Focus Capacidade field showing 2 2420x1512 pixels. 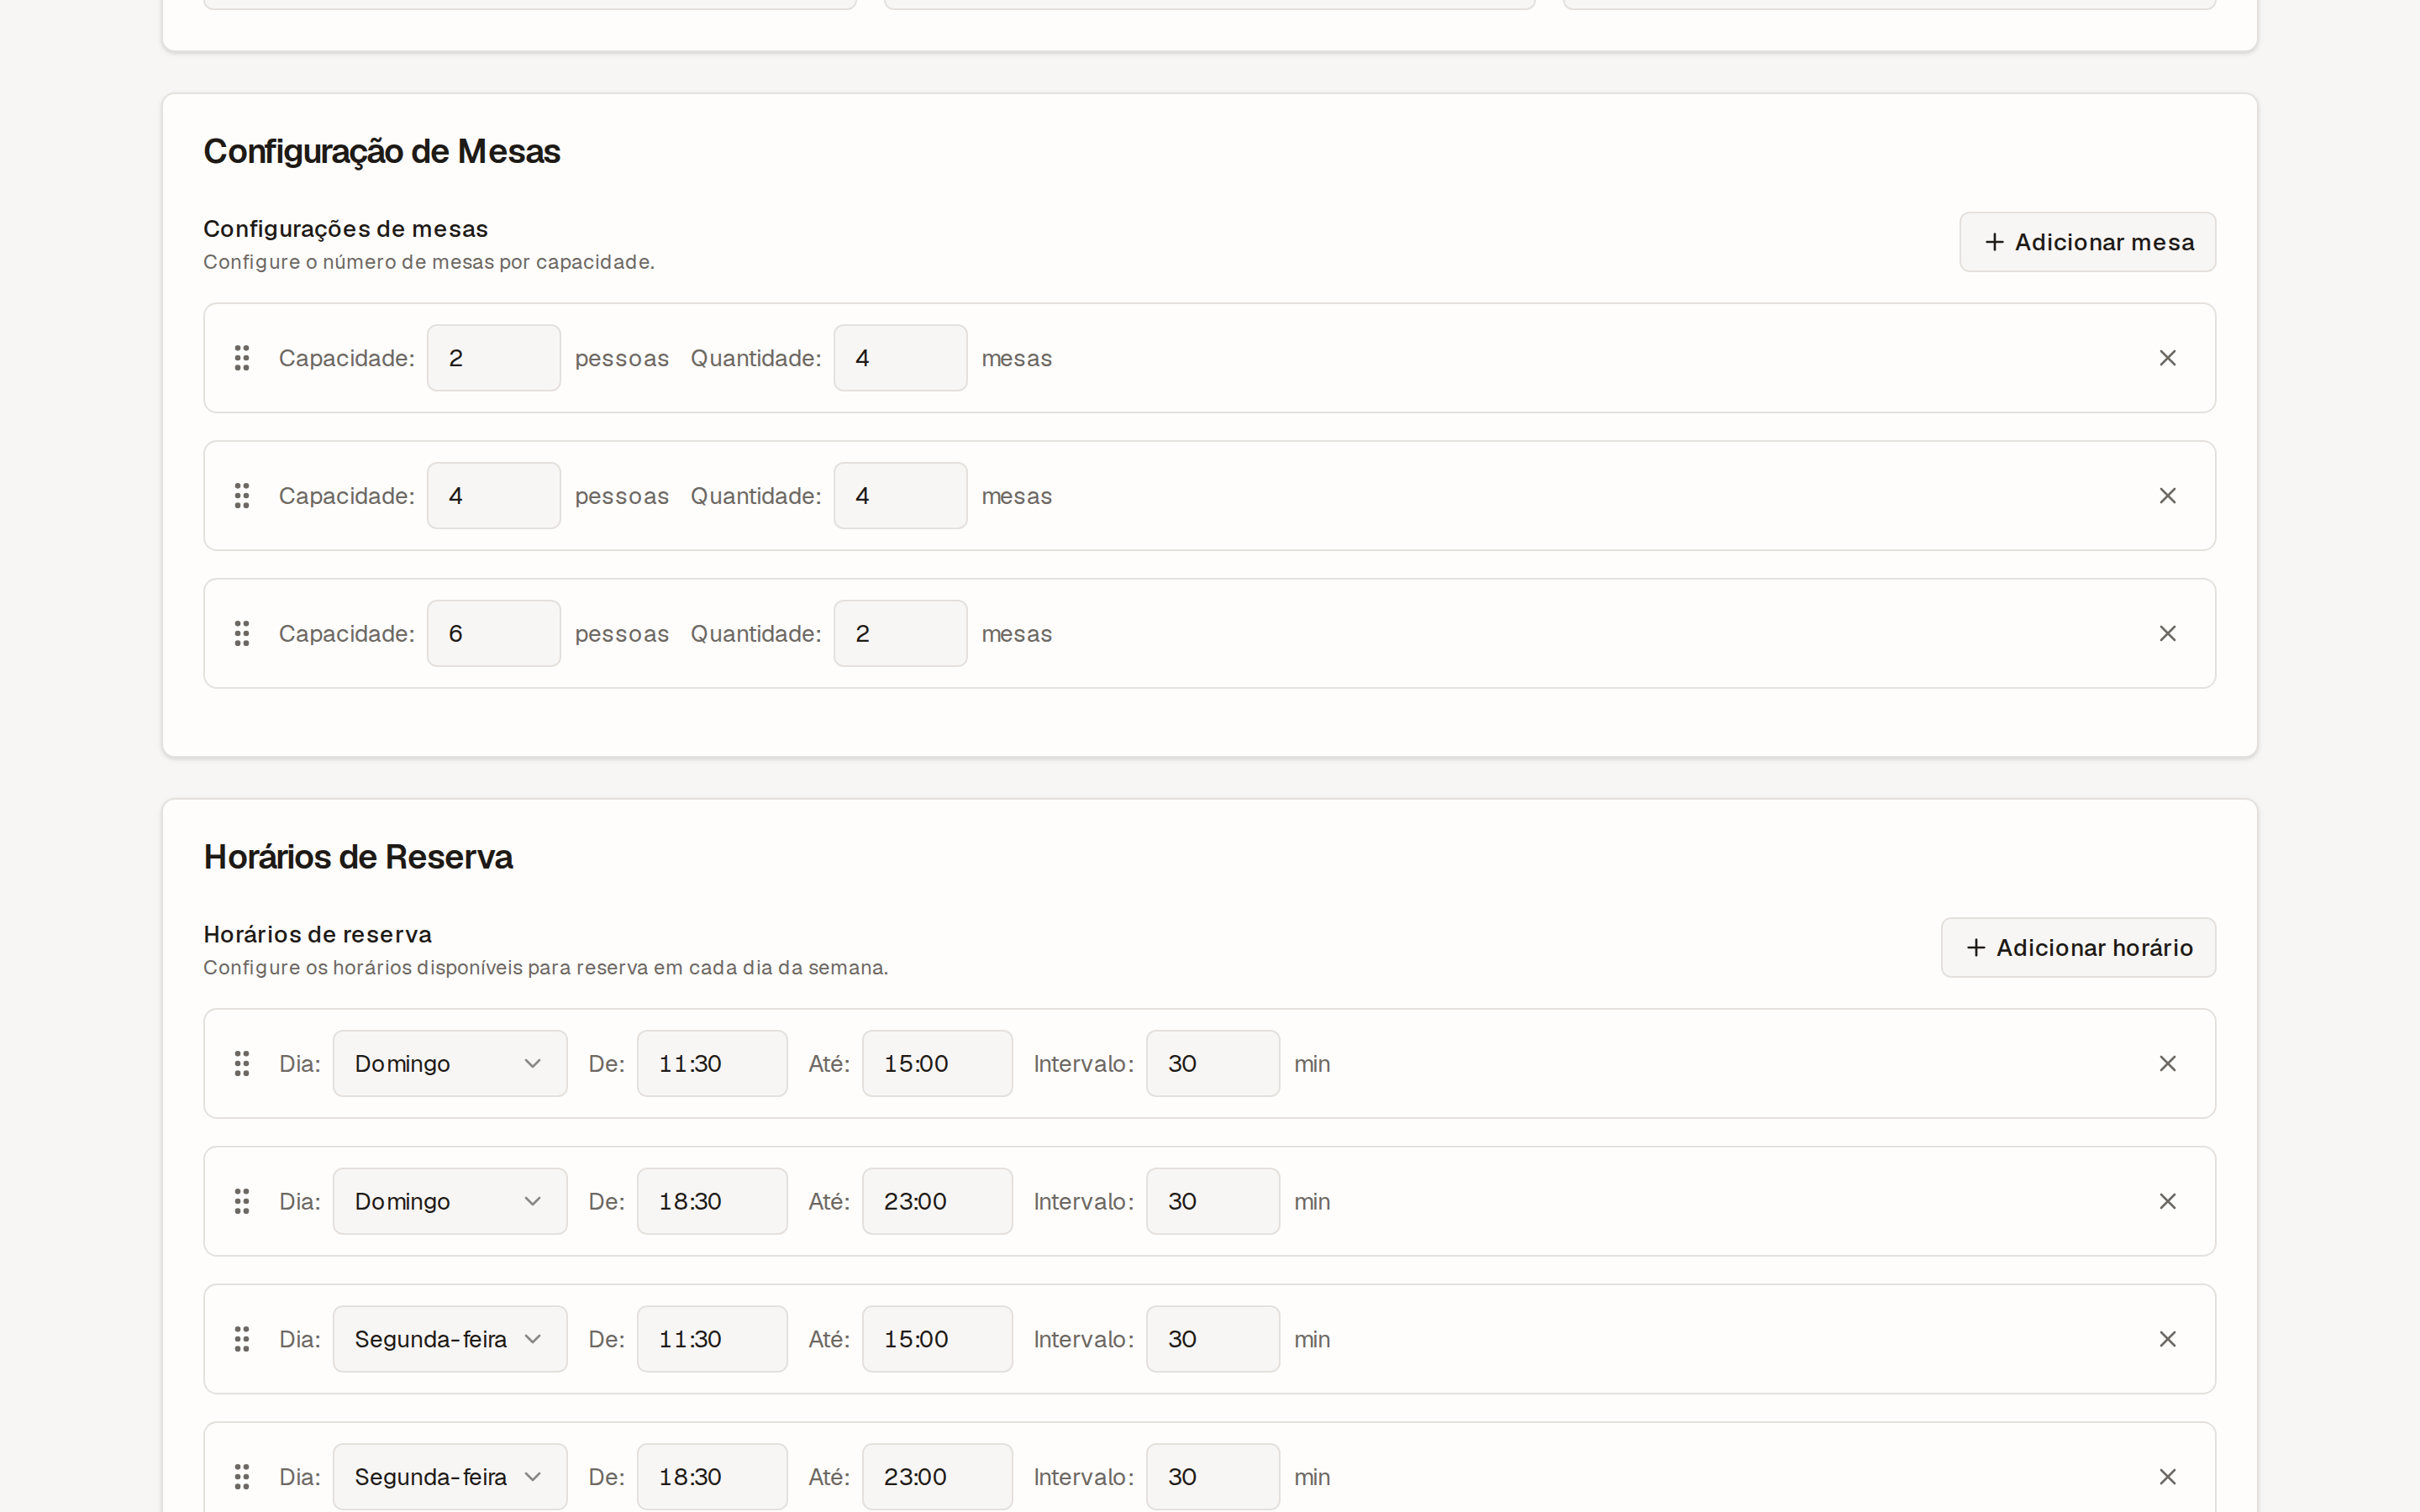[494, 358]
